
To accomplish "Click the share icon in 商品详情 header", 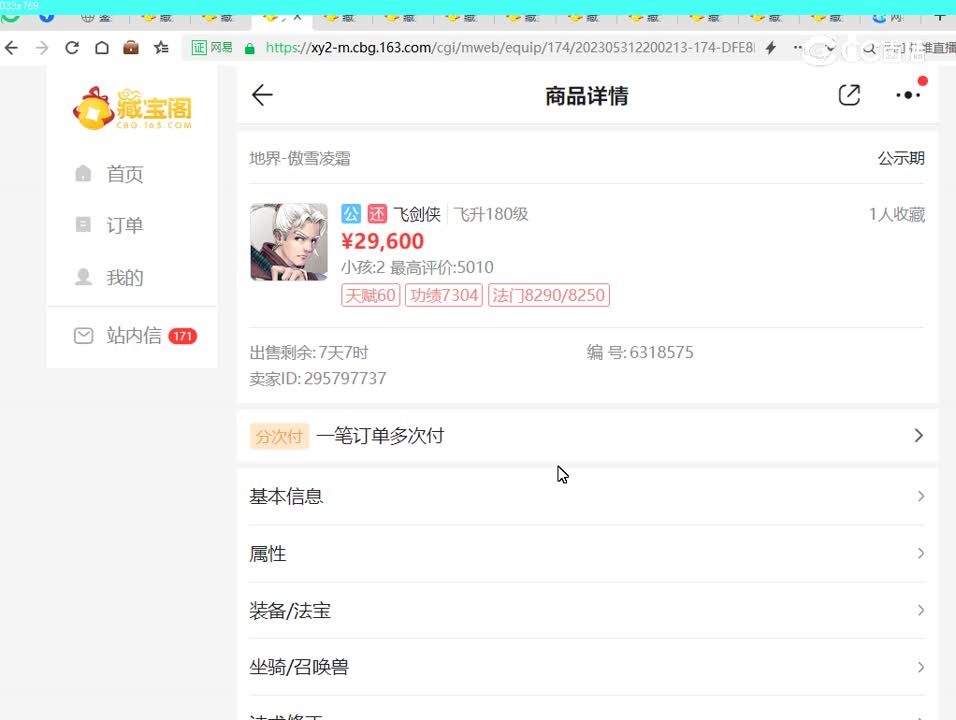I will [849, 95].
